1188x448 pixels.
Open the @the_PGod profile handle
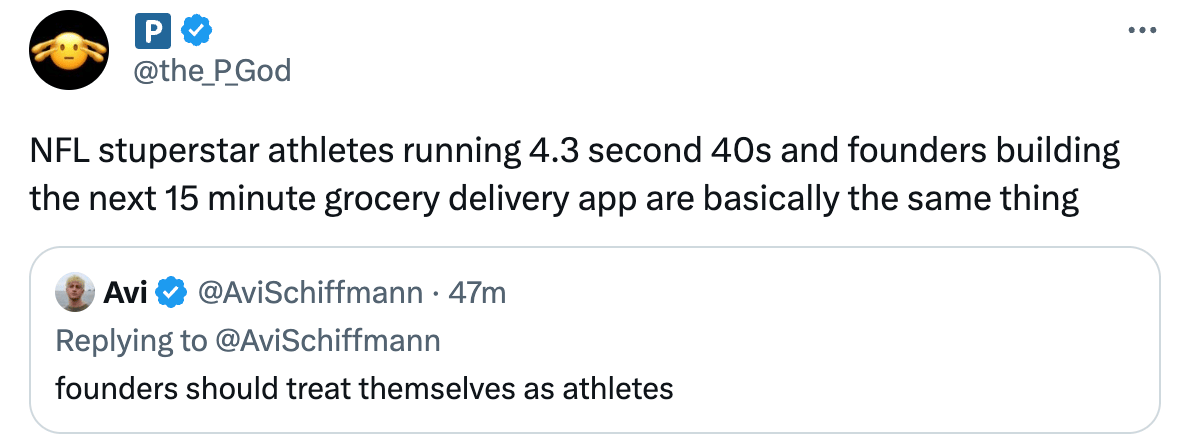212,71
